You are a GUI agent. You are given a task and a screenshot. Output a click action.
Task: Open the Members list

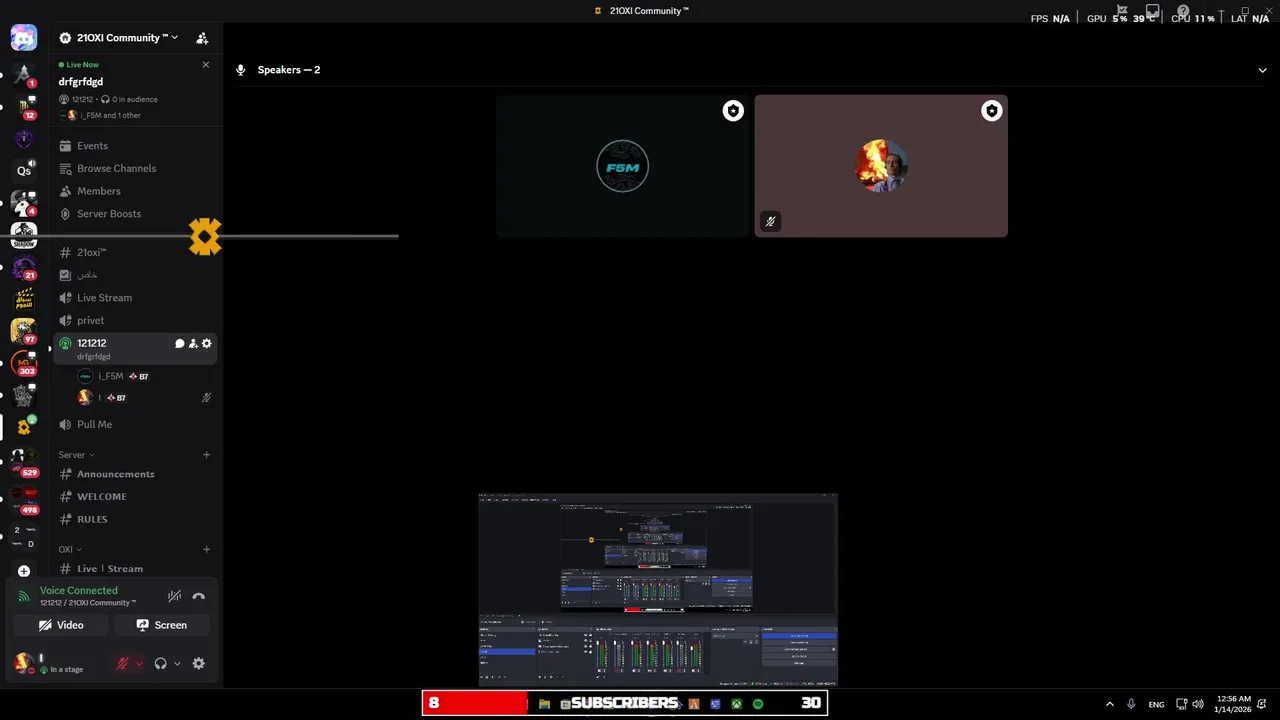pyautogui.click(x=135, y=191)
